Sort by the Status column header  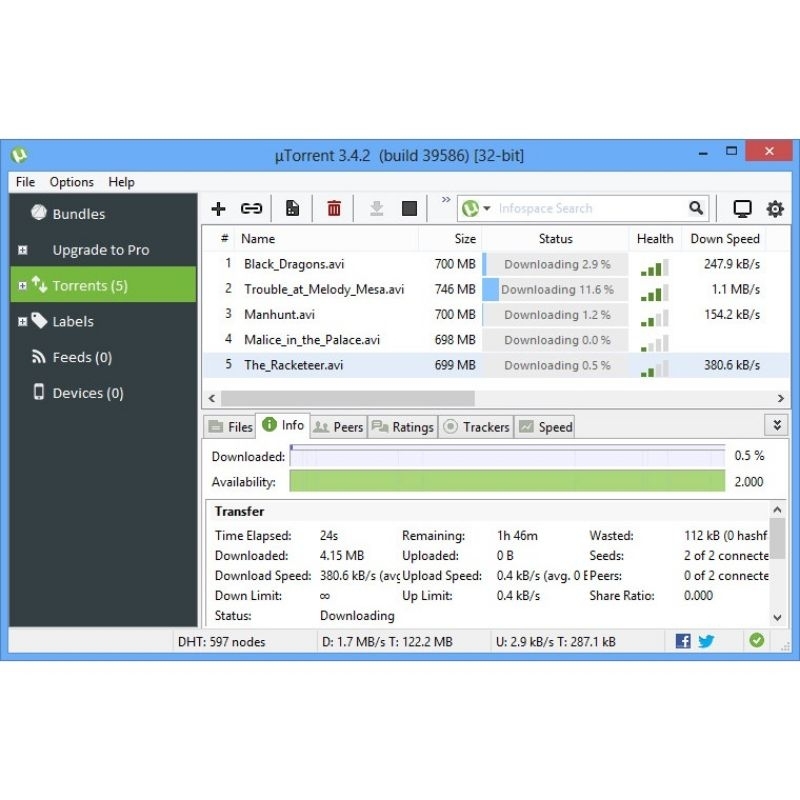555,239
